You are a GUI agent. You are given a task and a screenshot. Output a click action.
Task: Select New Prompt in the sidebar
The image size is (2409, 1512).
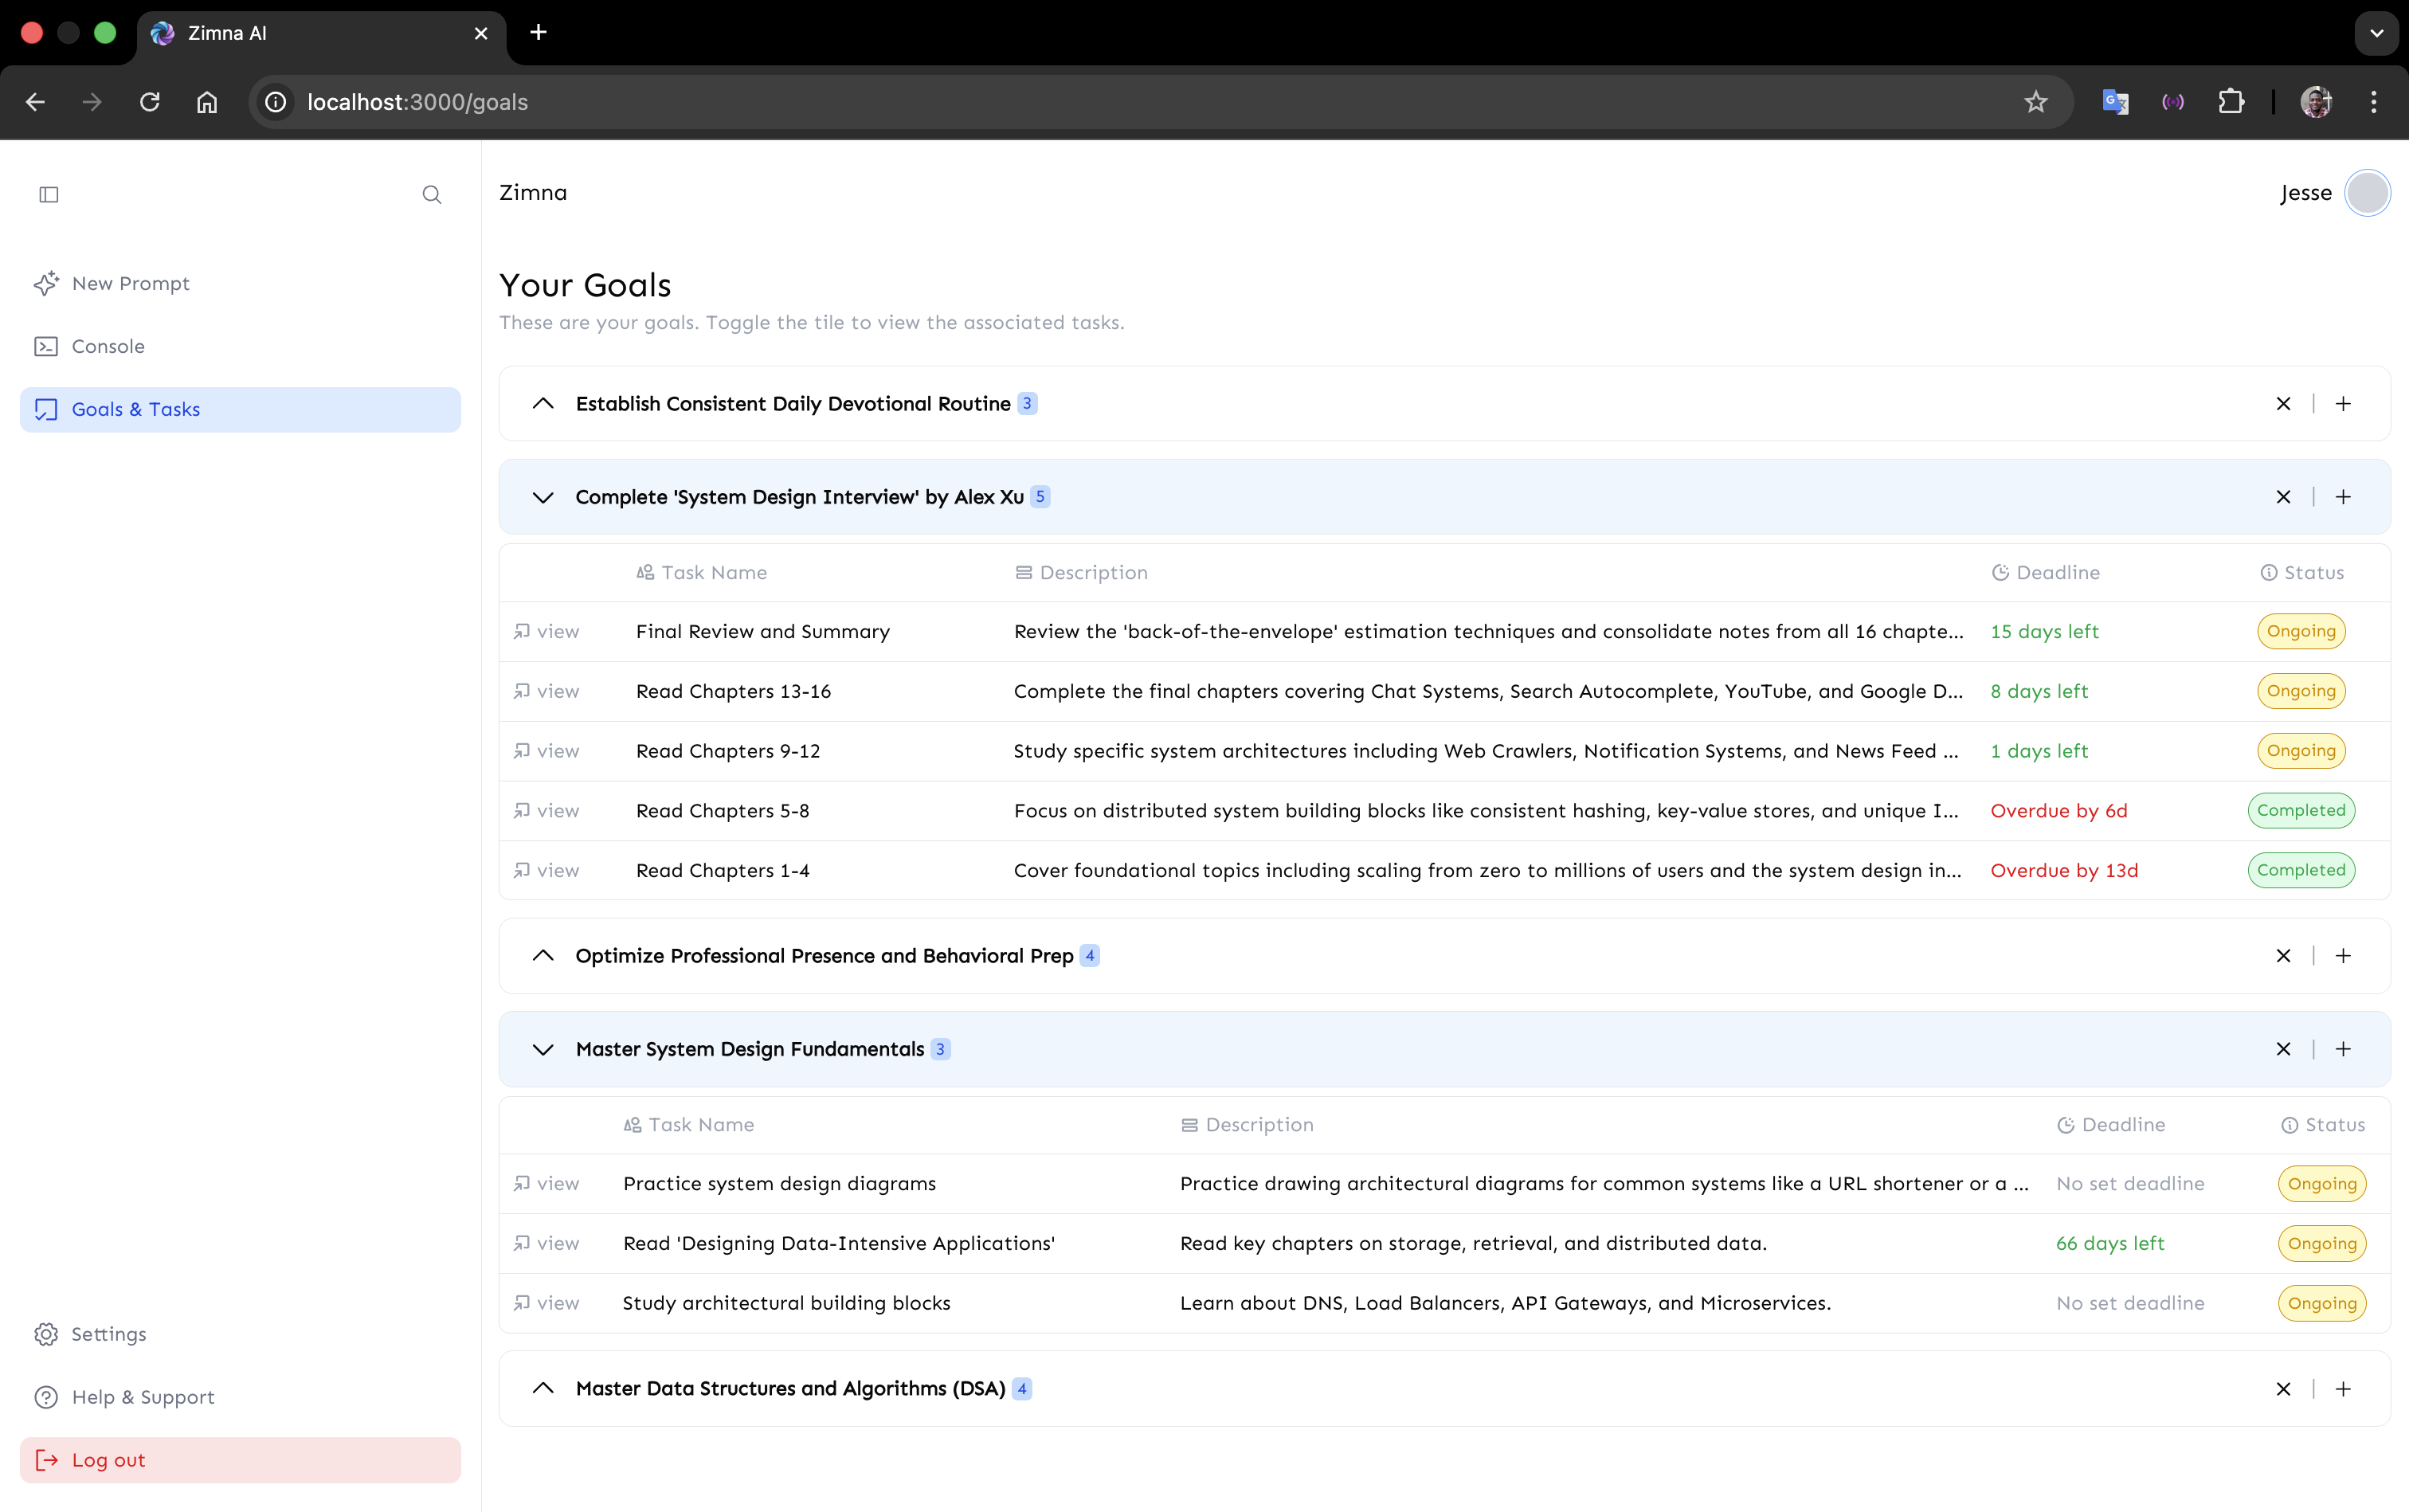tap(130, 284)
